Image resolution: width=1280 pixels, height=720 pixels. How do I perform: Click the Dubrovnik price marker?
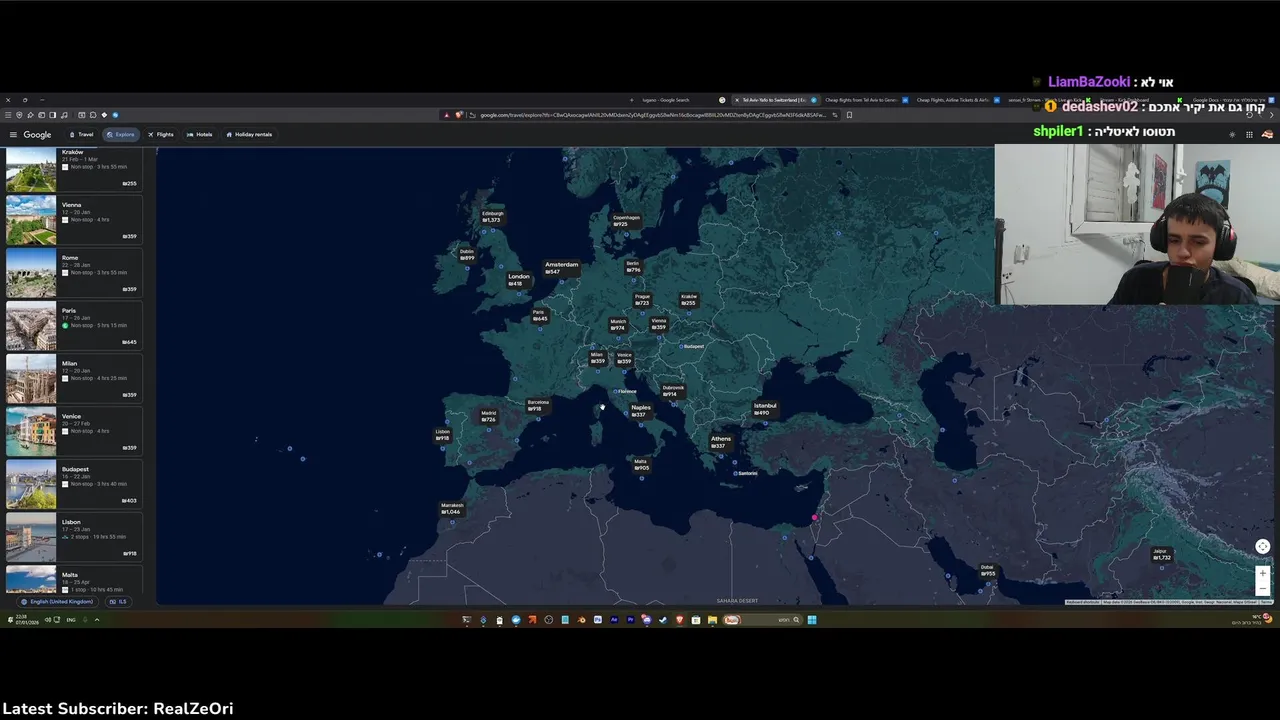[673, 391]
